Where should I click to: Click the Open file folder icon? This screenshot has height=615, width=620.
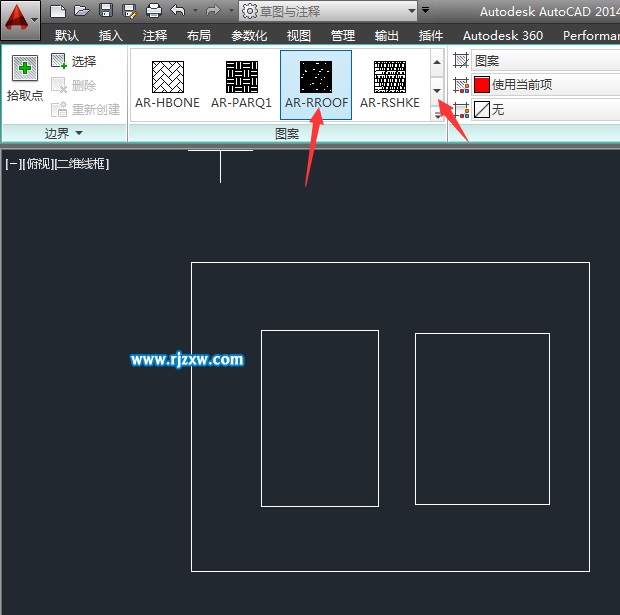(x=82, y=11)
